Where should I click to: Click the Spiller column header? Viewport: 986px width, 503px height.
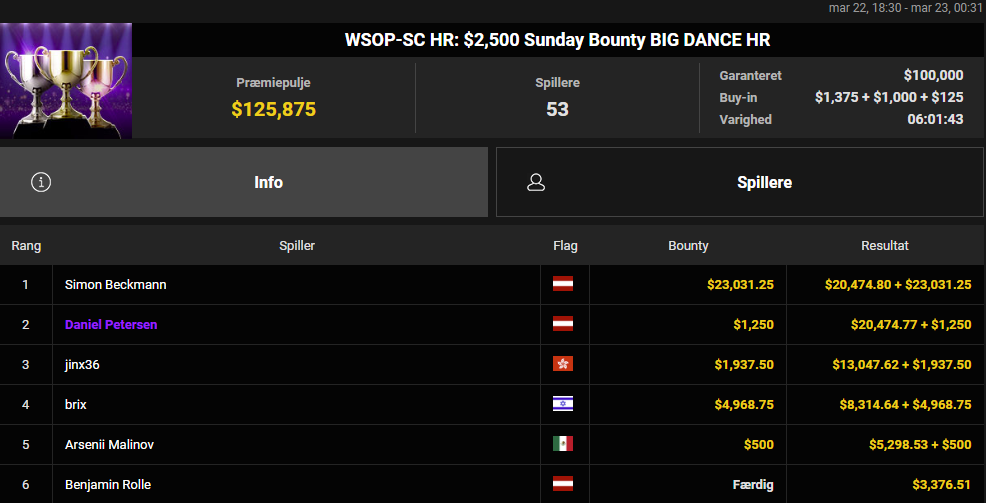(x=297, y=245)
